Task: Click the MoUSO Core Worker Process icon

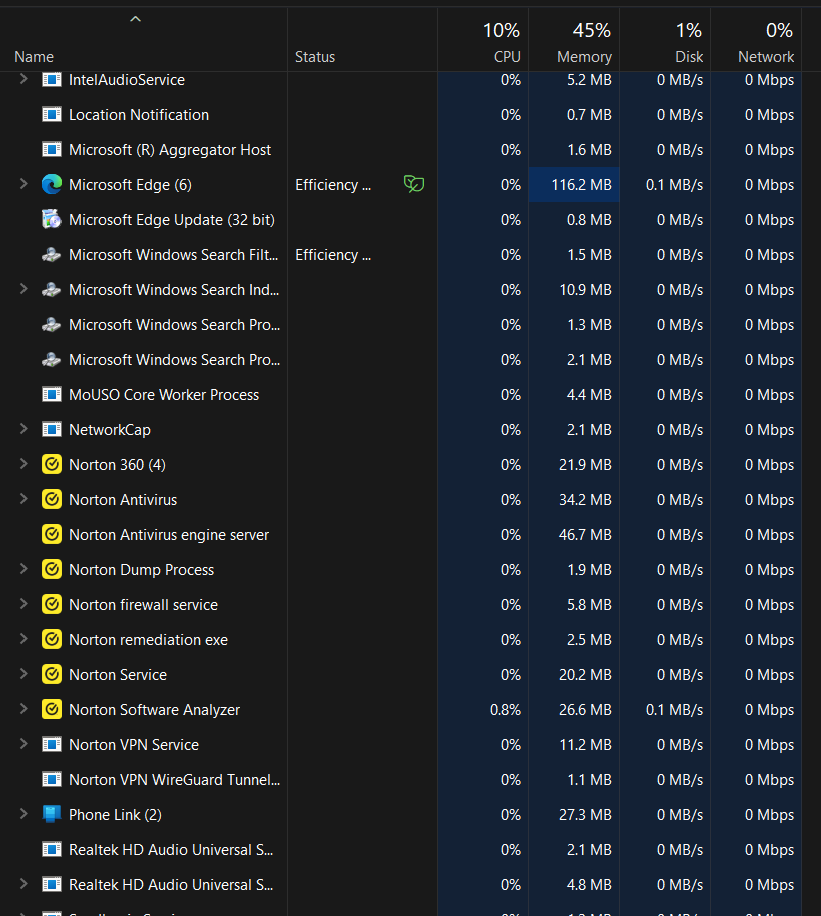Action: 52,395
